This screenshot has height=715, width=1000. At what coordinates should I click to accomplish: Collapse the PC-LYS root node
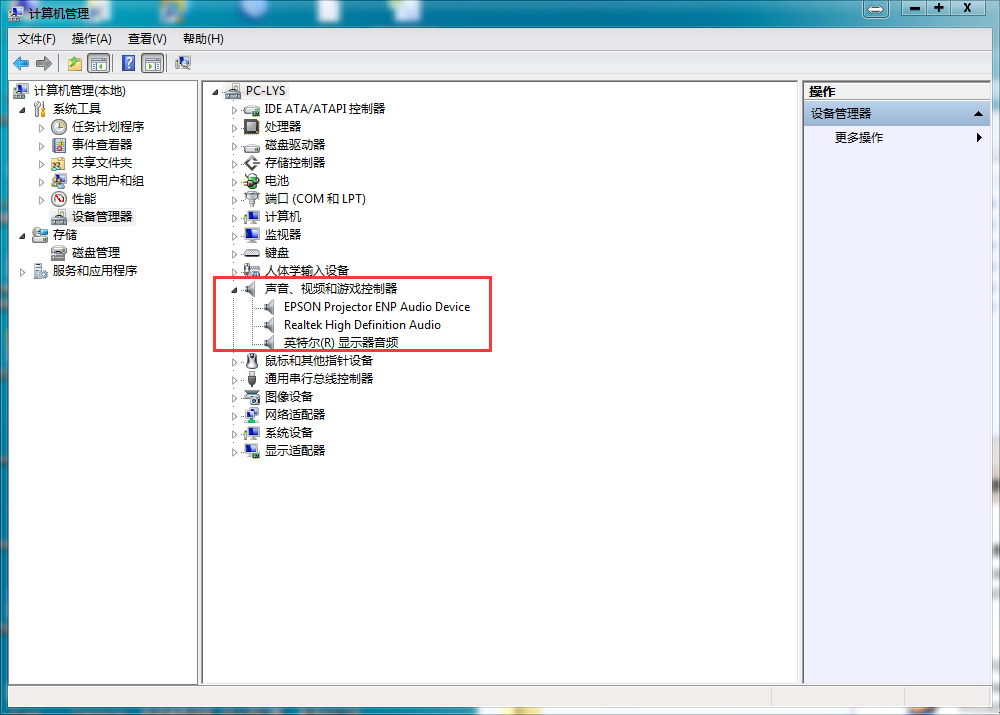[216, 92]
